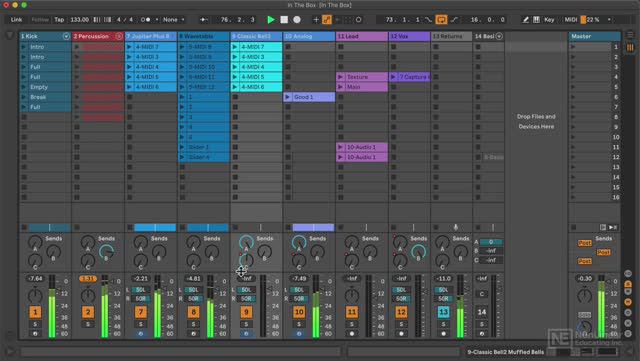Toggle first Post button on Master sends
Screen dimensions: 640x361
584,243
